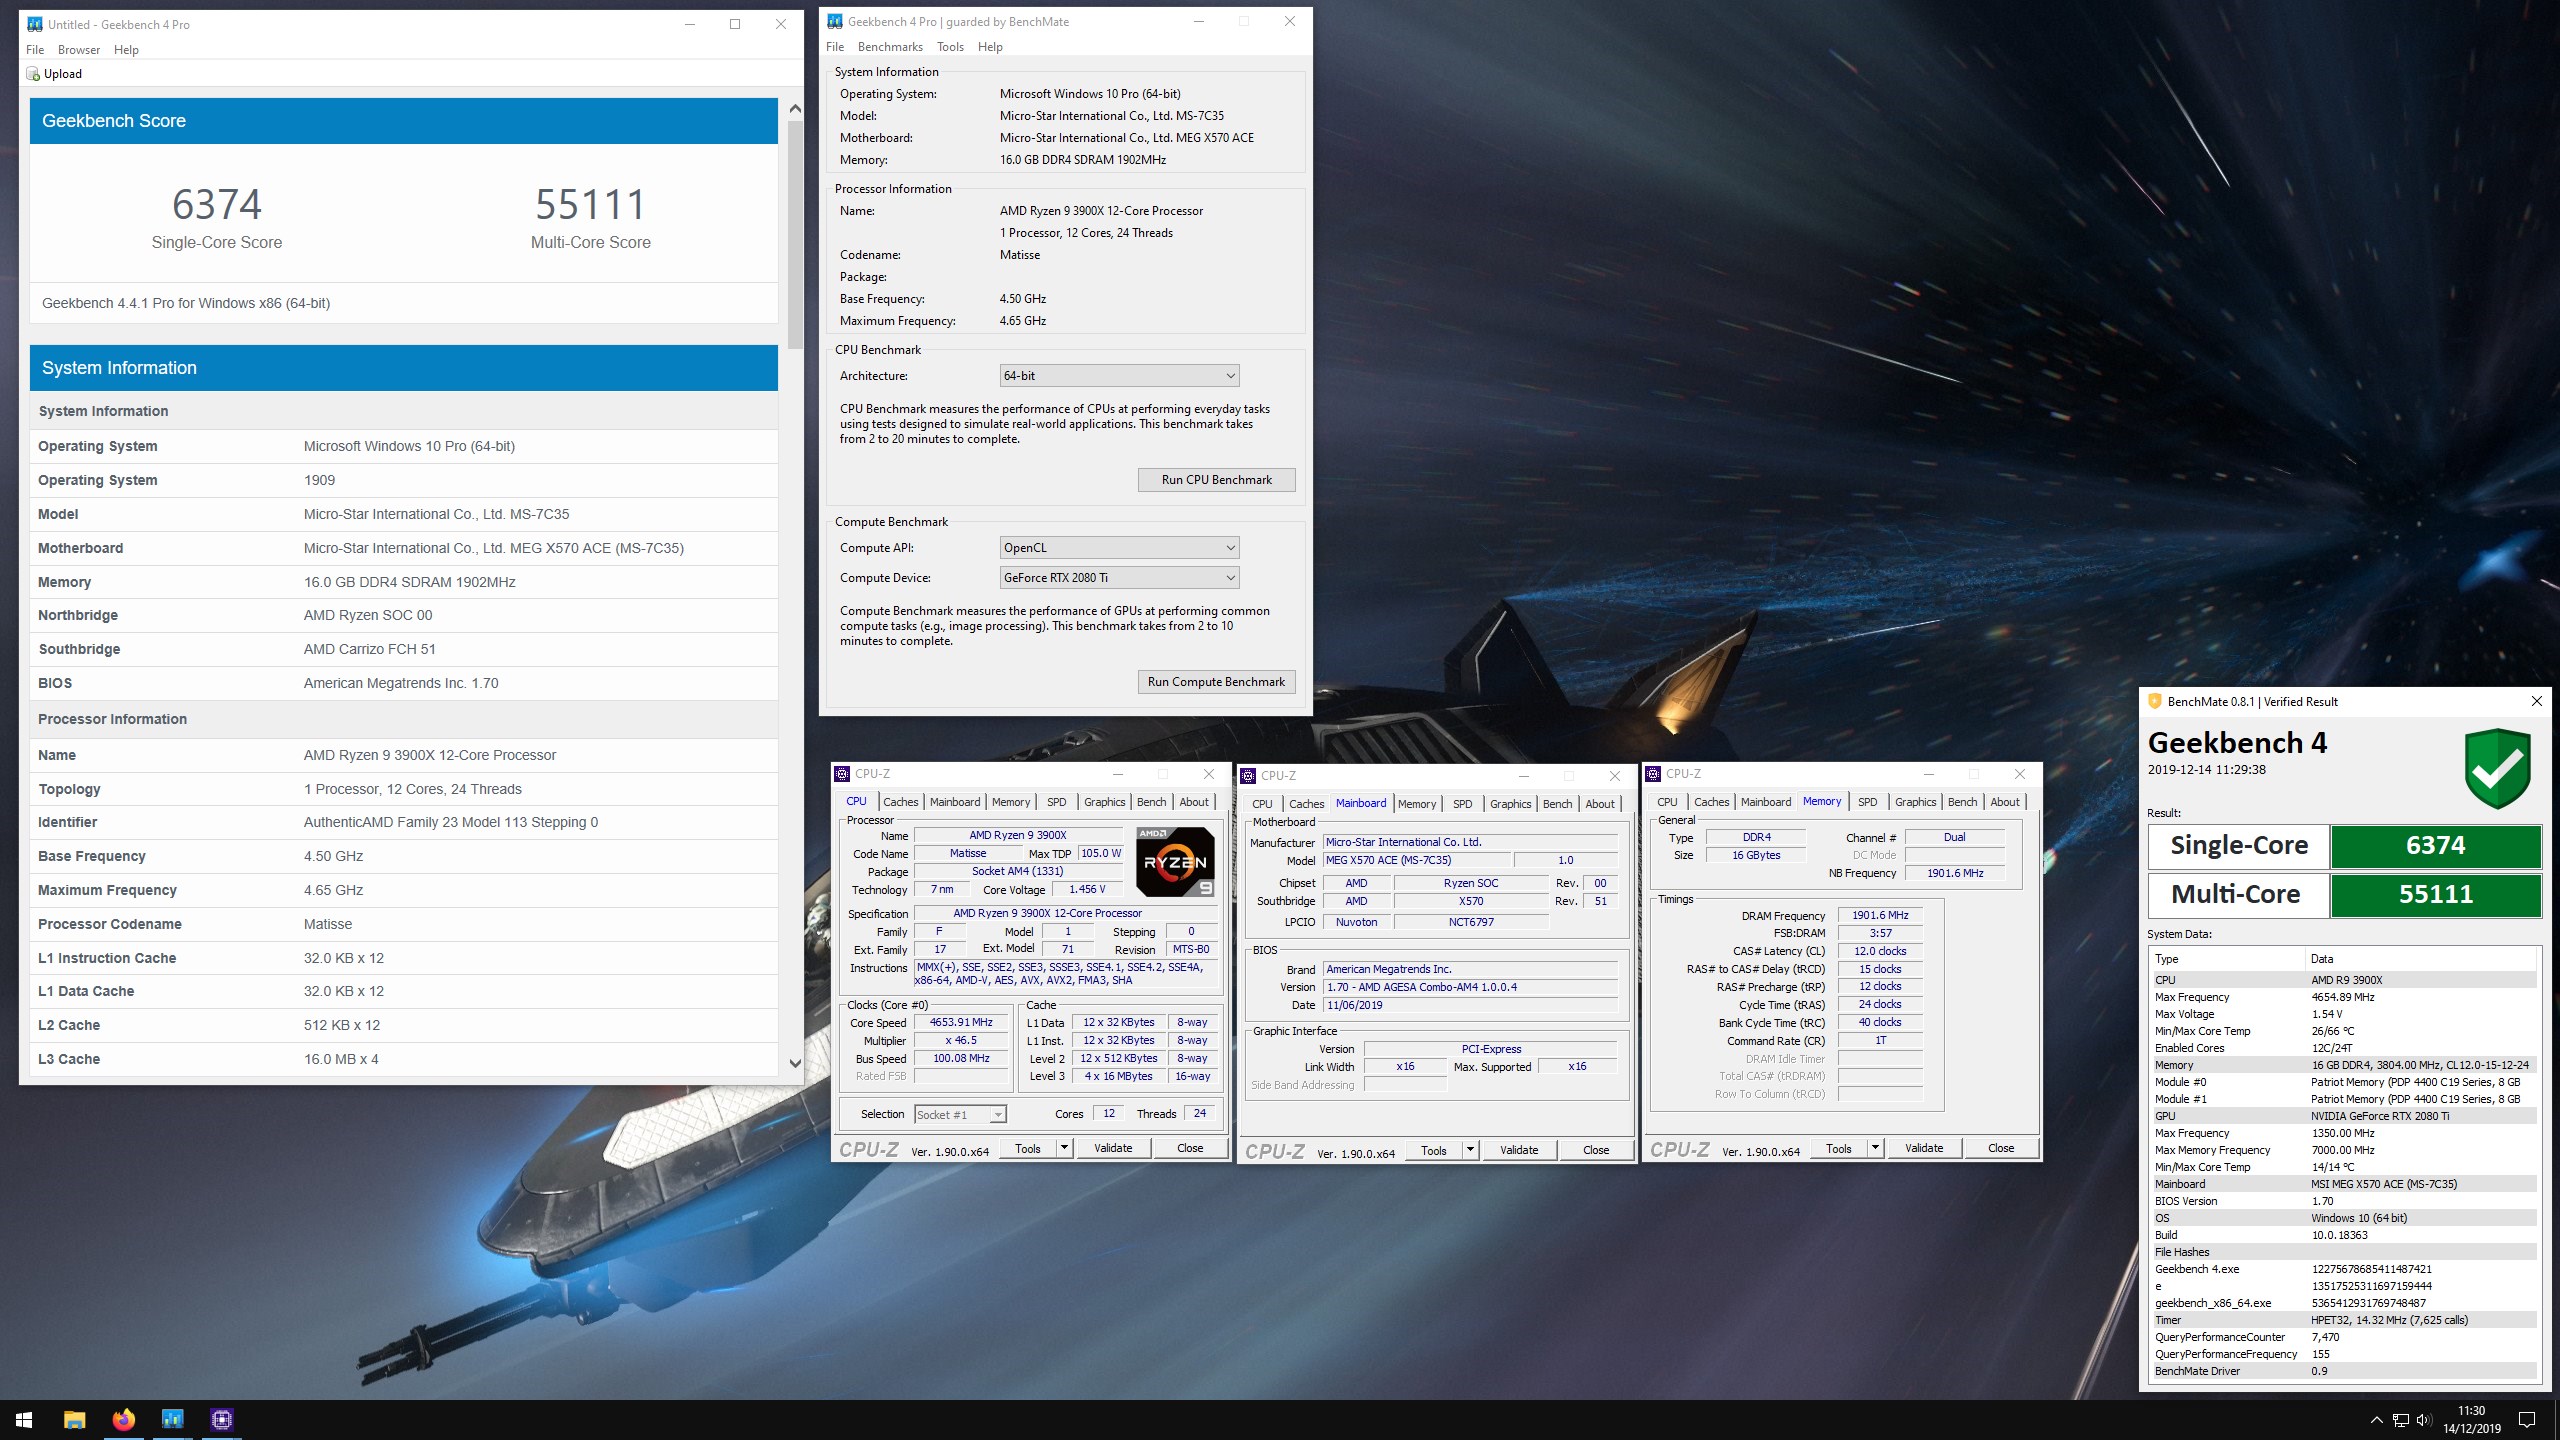Click the Multi-Core 55111 result in BenchMate
This screenshot has width=2560, height=1440.
pos(2435,895)
